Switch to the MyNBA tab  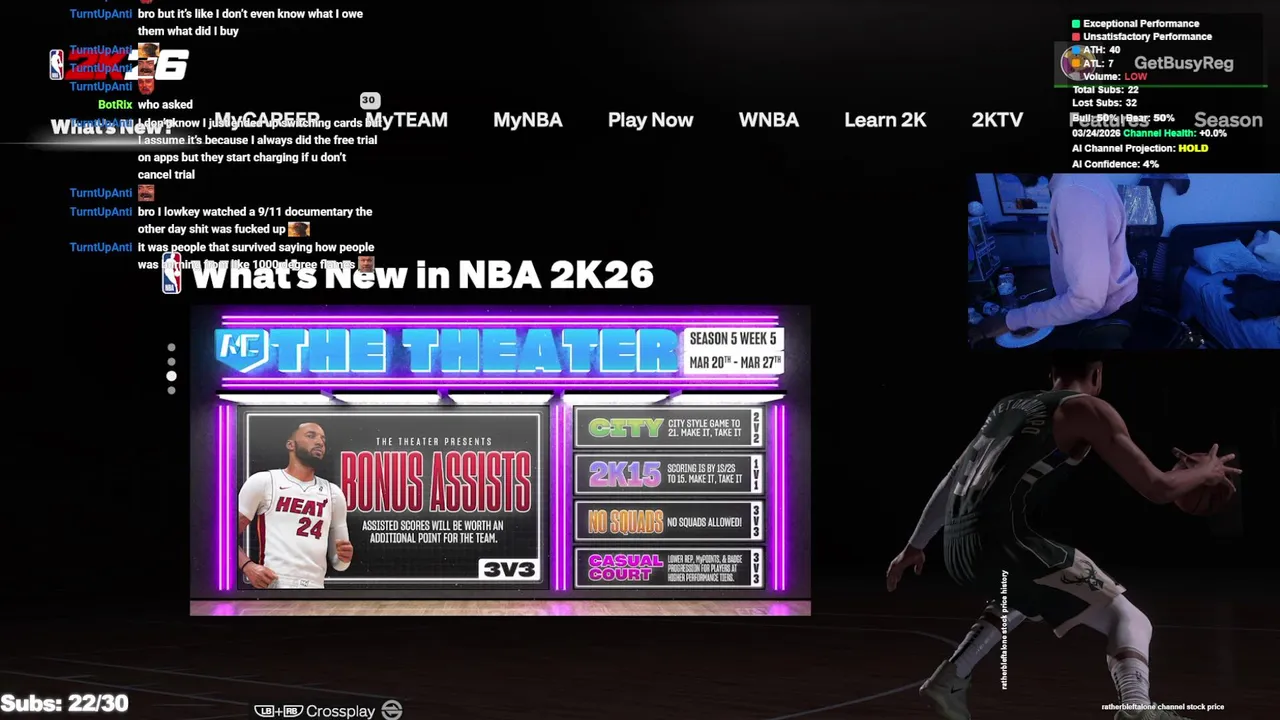coord(528,120)
